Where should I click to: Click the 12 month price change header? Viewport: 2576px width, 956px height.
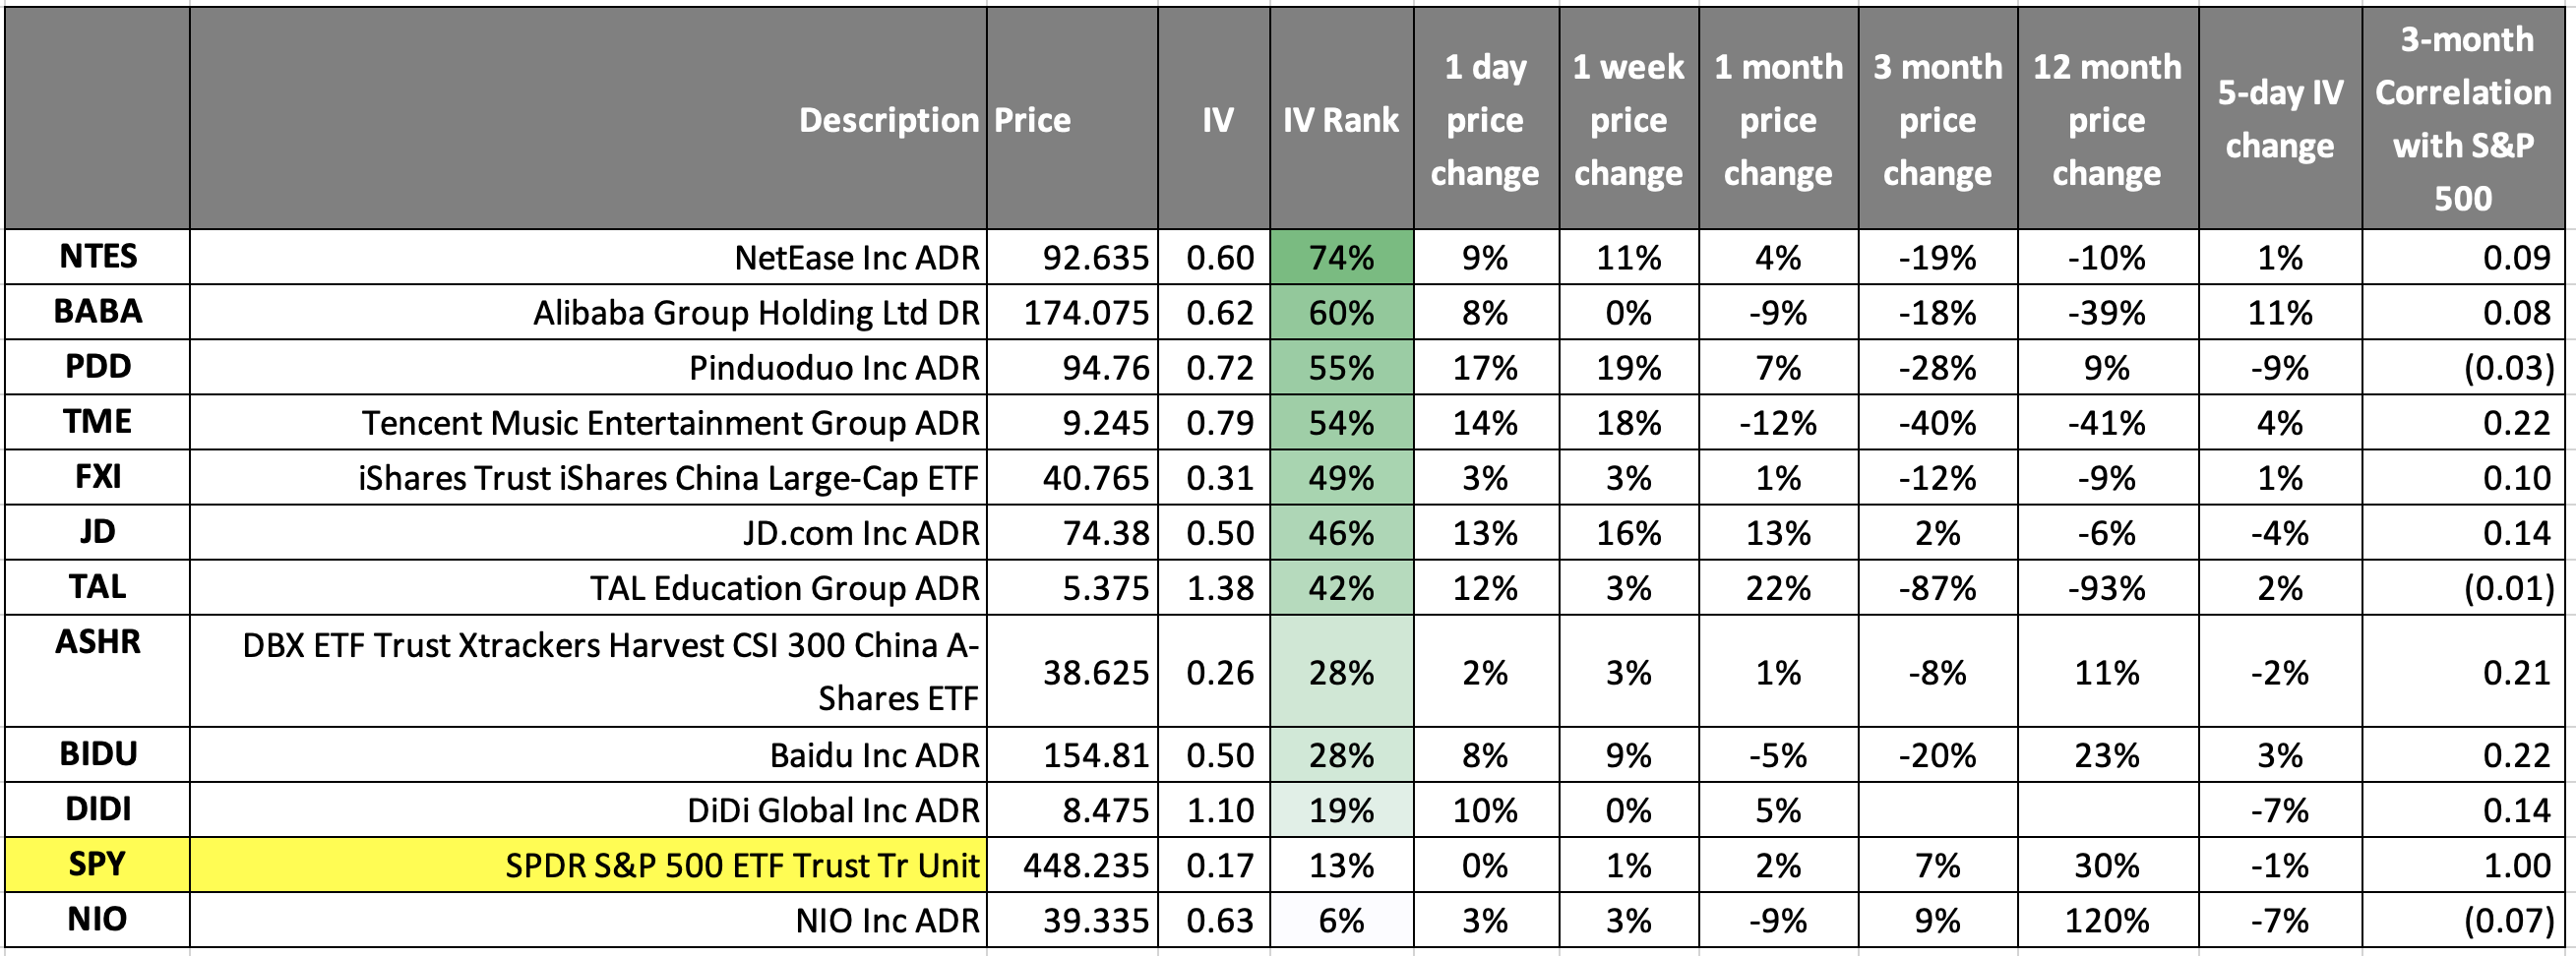pos(2106,120)
